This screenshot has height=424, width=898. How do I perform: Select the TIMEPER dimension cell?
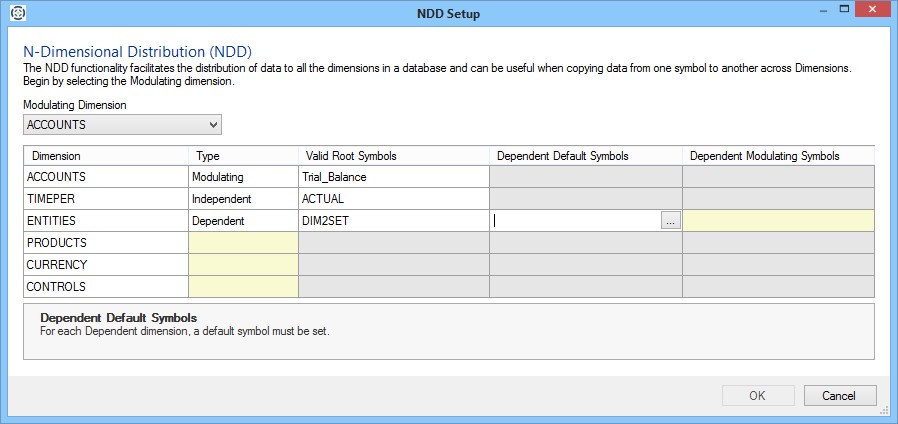tap(105, 199)
